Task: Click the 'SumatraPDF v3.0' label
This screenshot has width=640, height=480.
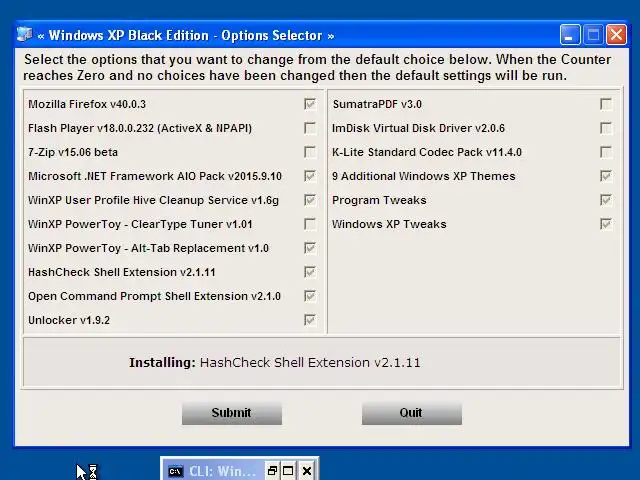Action: click(x=377, y=104)
